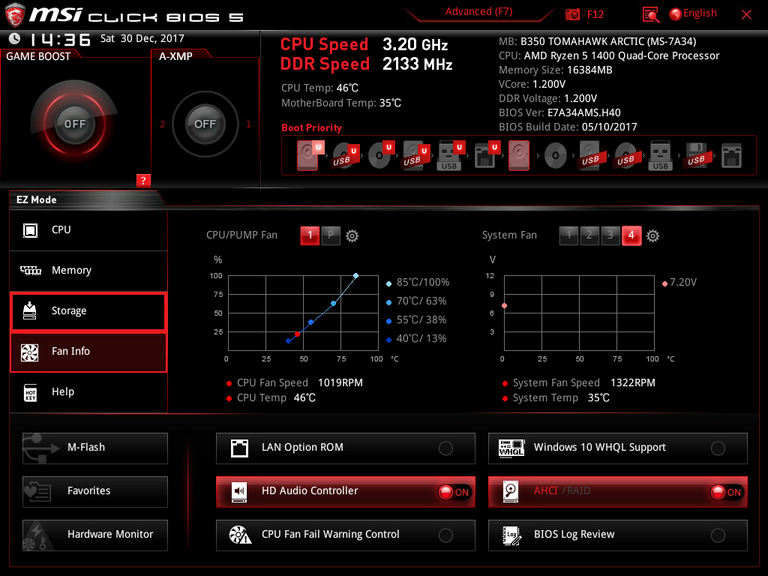768x576 pixels.
Task: Open the Help section
Action: tap(89, 392)
